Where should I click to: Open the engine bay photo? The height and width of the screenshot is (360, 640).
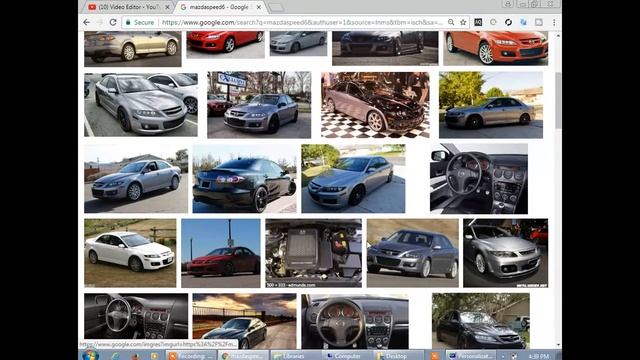click(313, 253)
